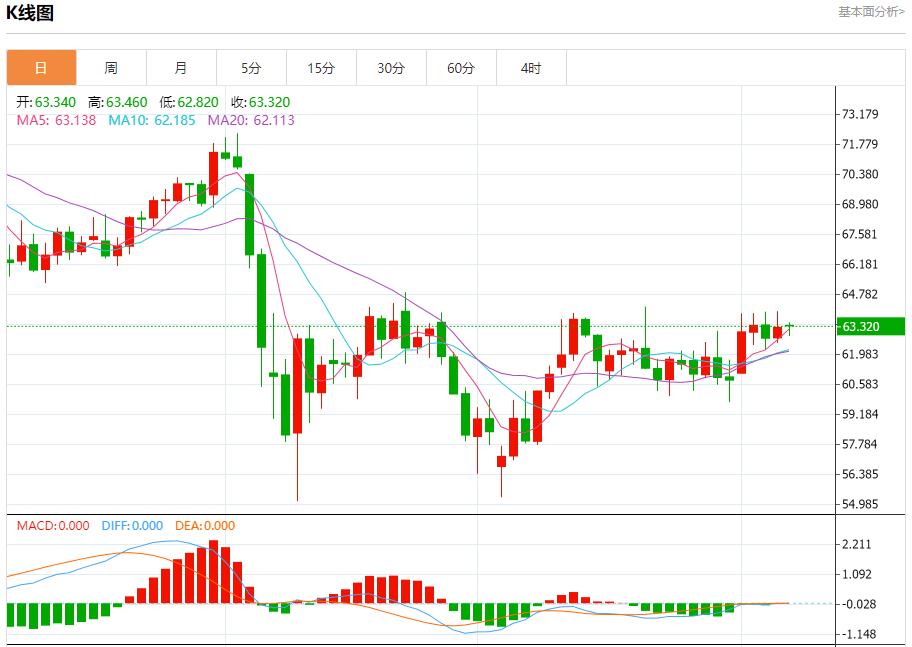912x647 pixels.
Task: Click the DIFF value label
Action: pos(130,526)
